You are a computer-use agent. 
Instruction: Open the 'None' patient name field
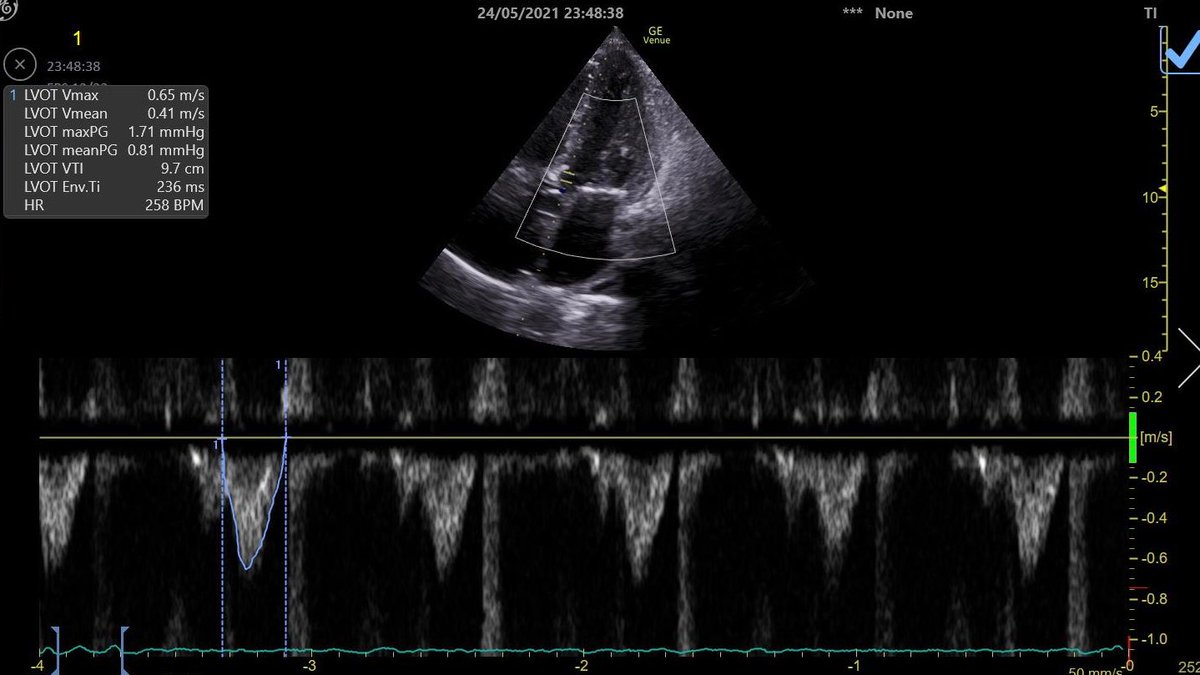892,13
